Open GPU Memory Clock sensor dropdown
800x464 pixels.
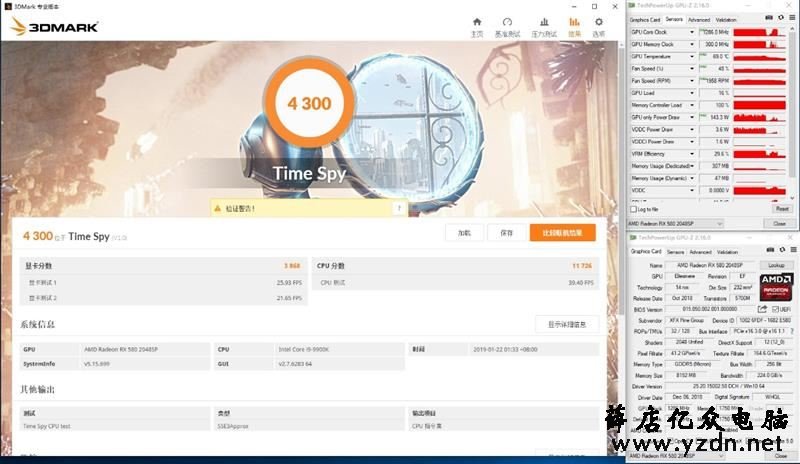pyautogui.click(x=692, y=44)
